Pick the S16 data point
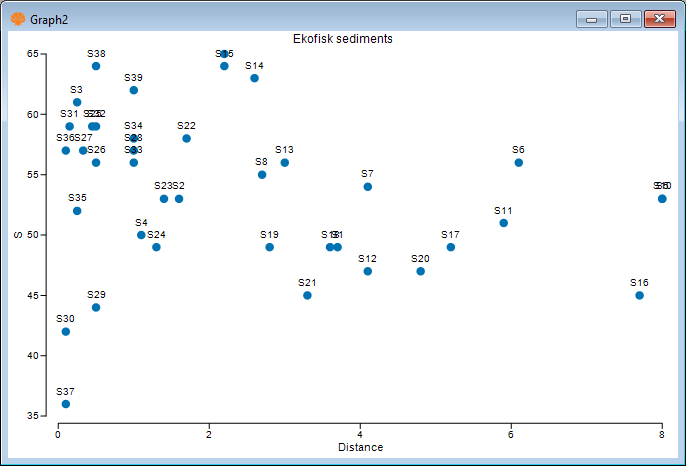686x466 pixels. tap(640, 295)
